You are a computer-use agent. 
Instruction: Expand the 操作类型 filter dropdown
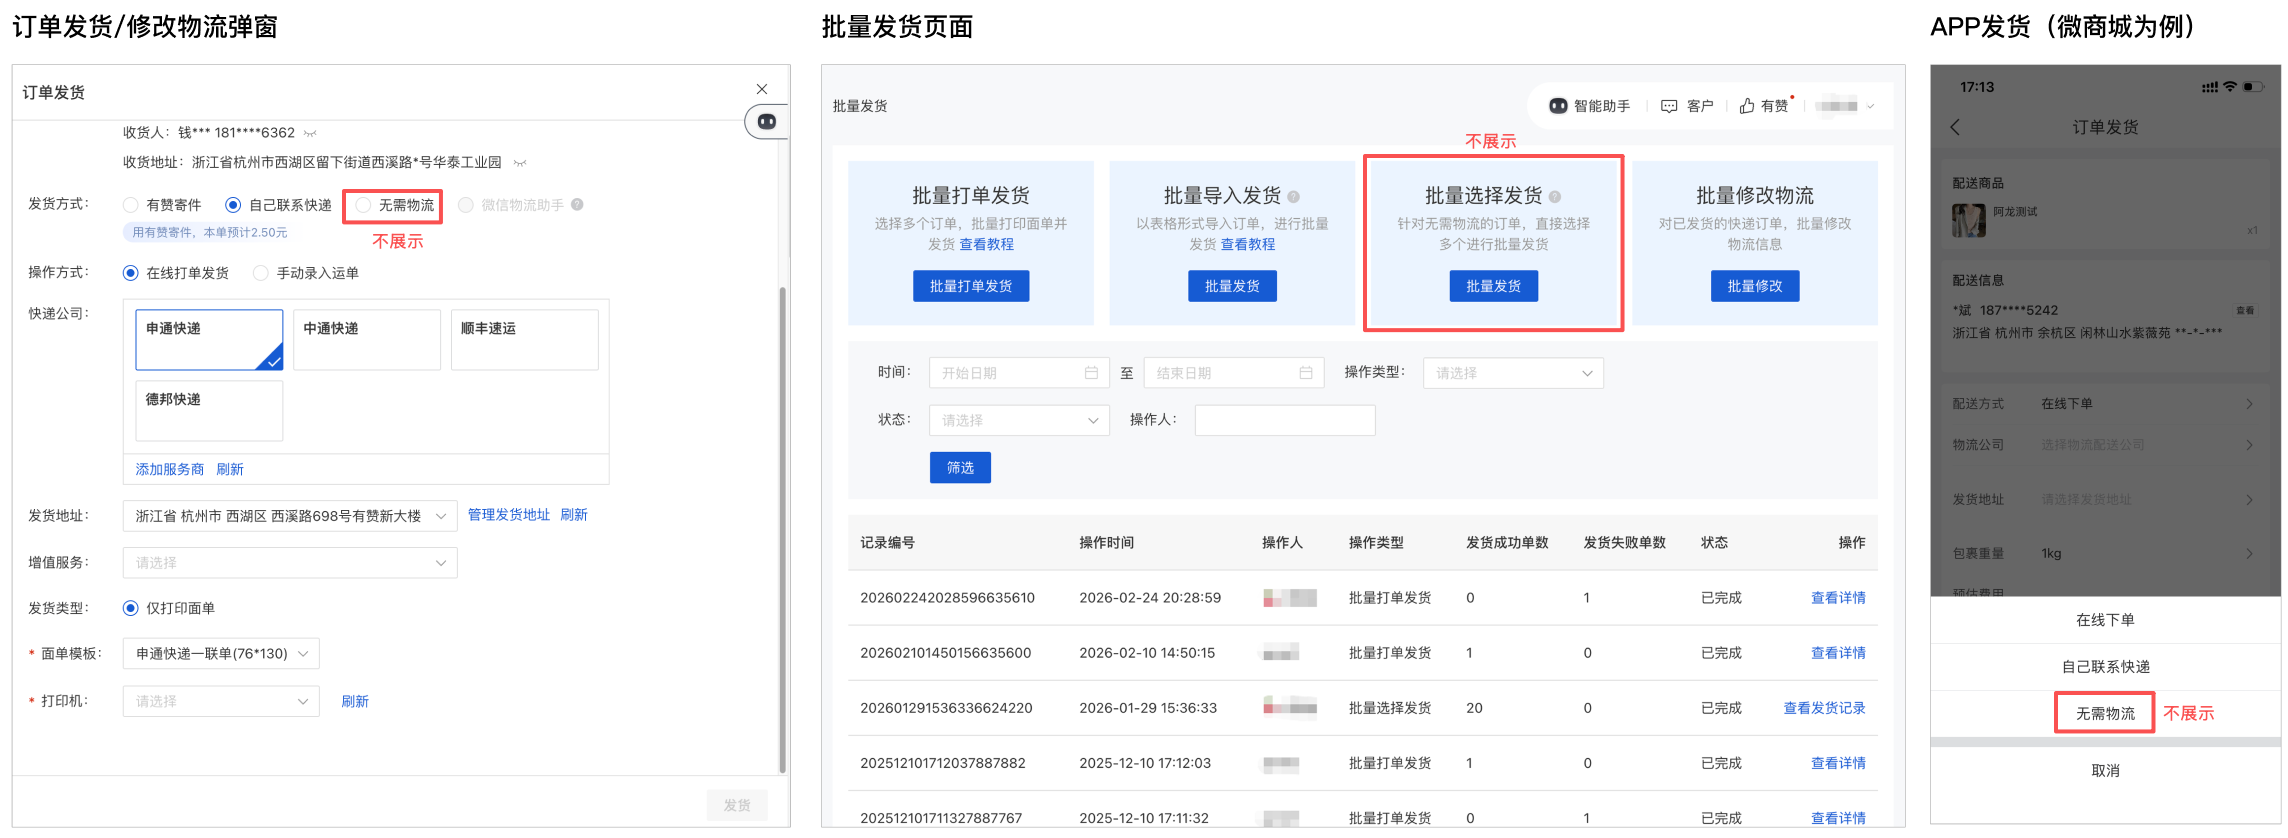1512,373
